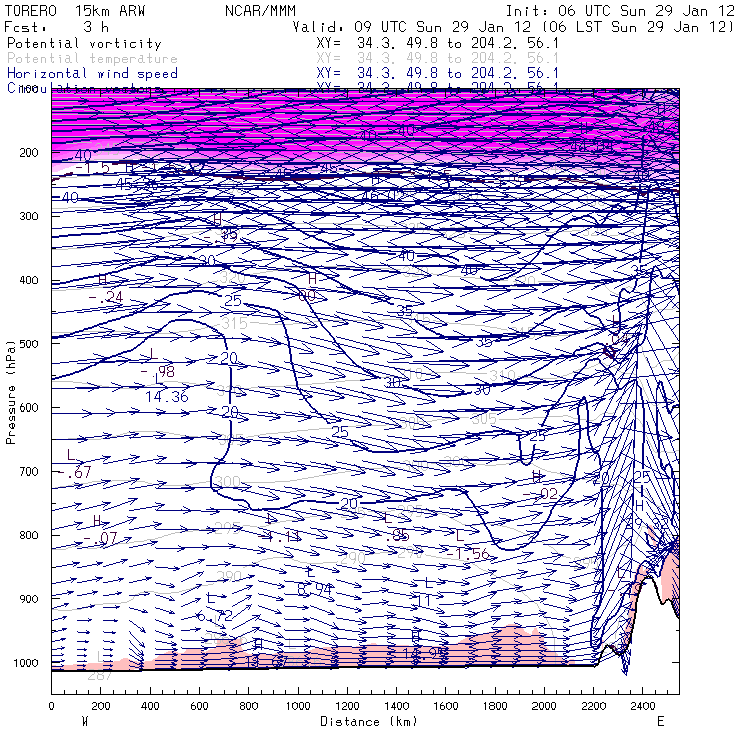740x740 pixels.
Task: Select the Potential temperature legend entry
Action: (x=91, y=59)
